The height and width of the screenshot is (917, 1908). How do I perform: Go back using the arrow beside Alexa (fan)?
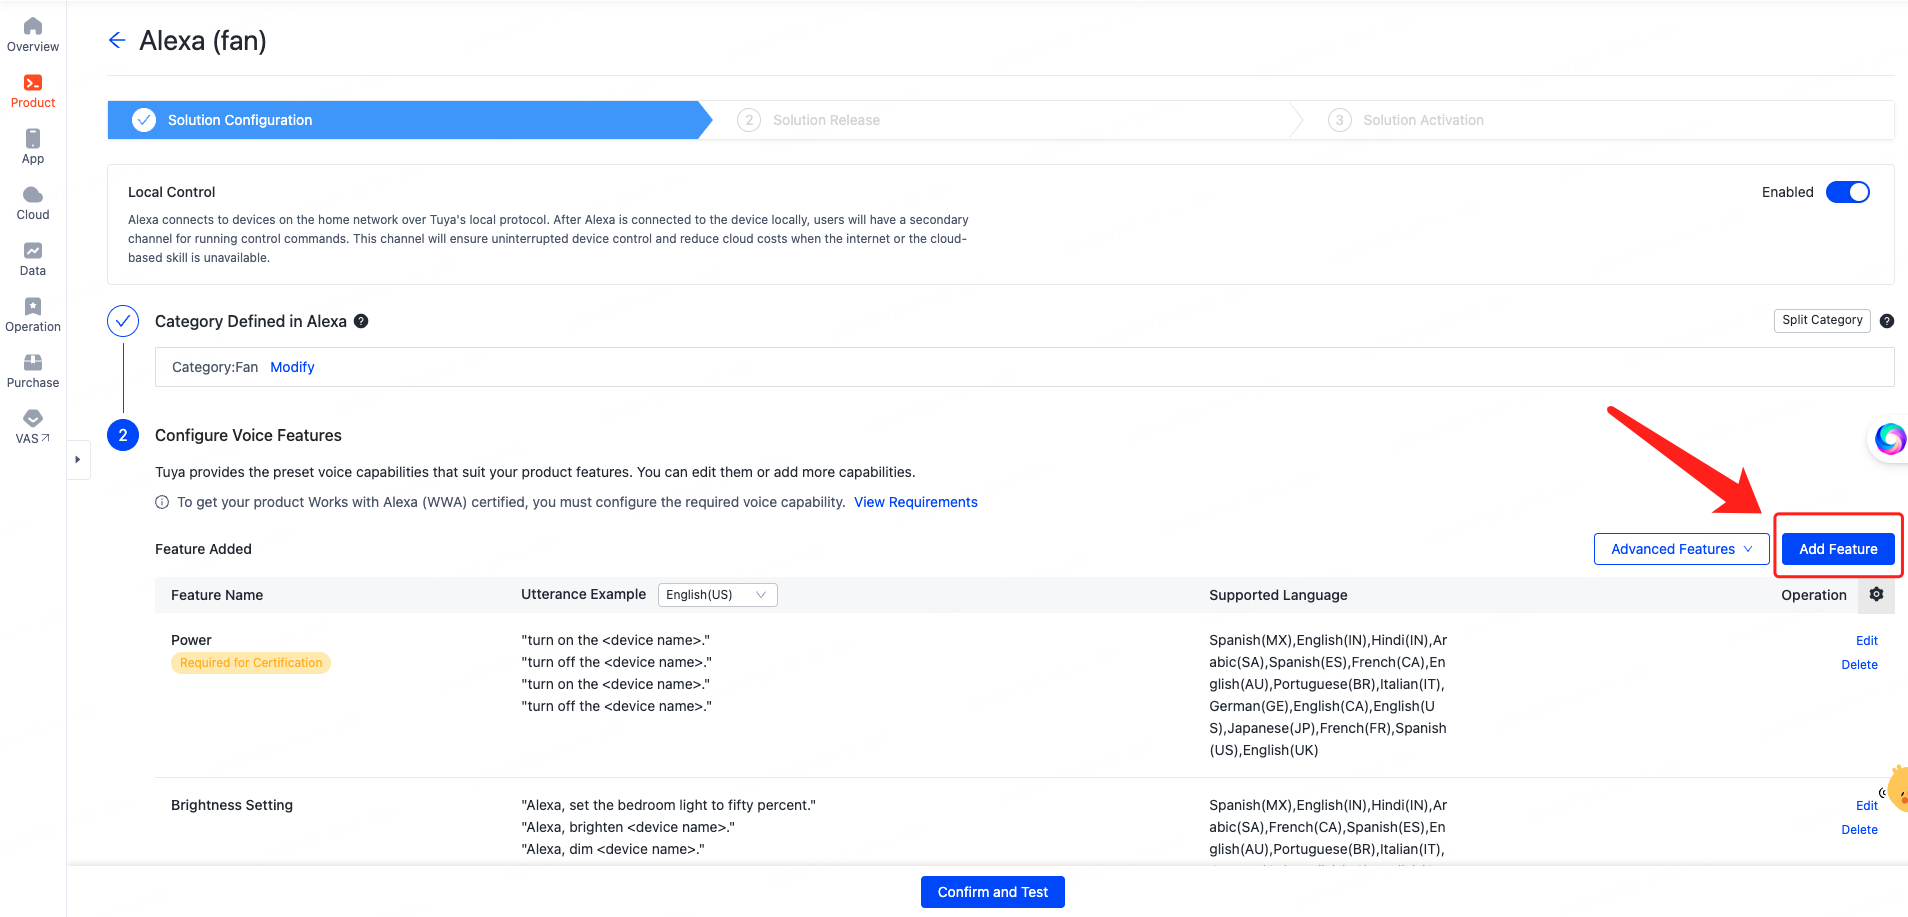[117, 40]
